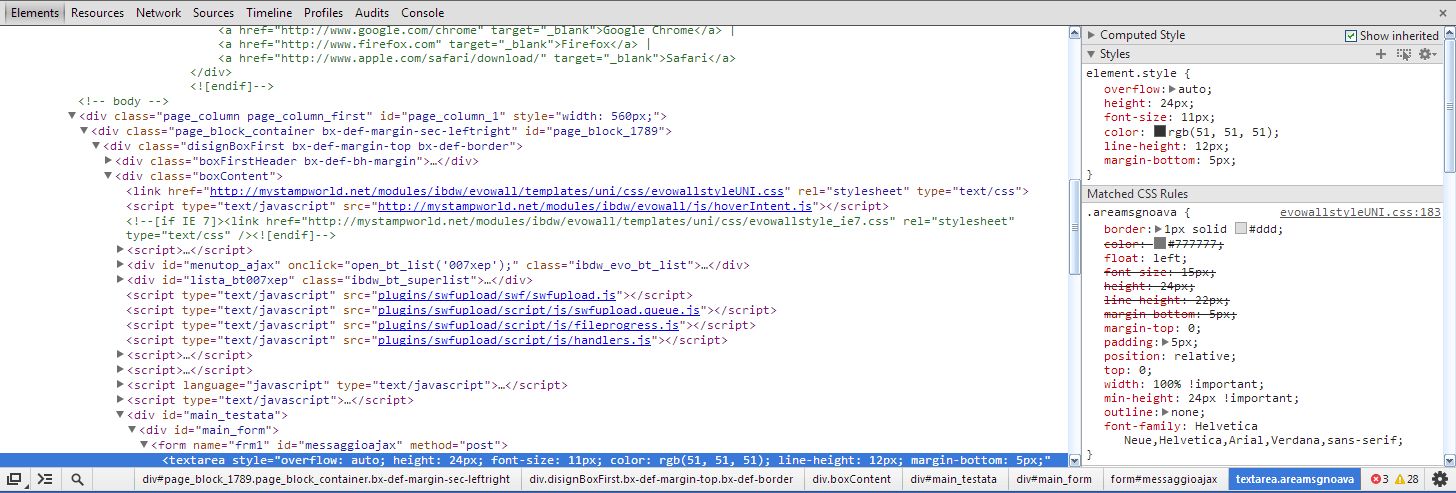Select the textarea.areamsgnoava breadcrumb
The width and height of the screenshot is (1456, 493).
pos(1294,480)
